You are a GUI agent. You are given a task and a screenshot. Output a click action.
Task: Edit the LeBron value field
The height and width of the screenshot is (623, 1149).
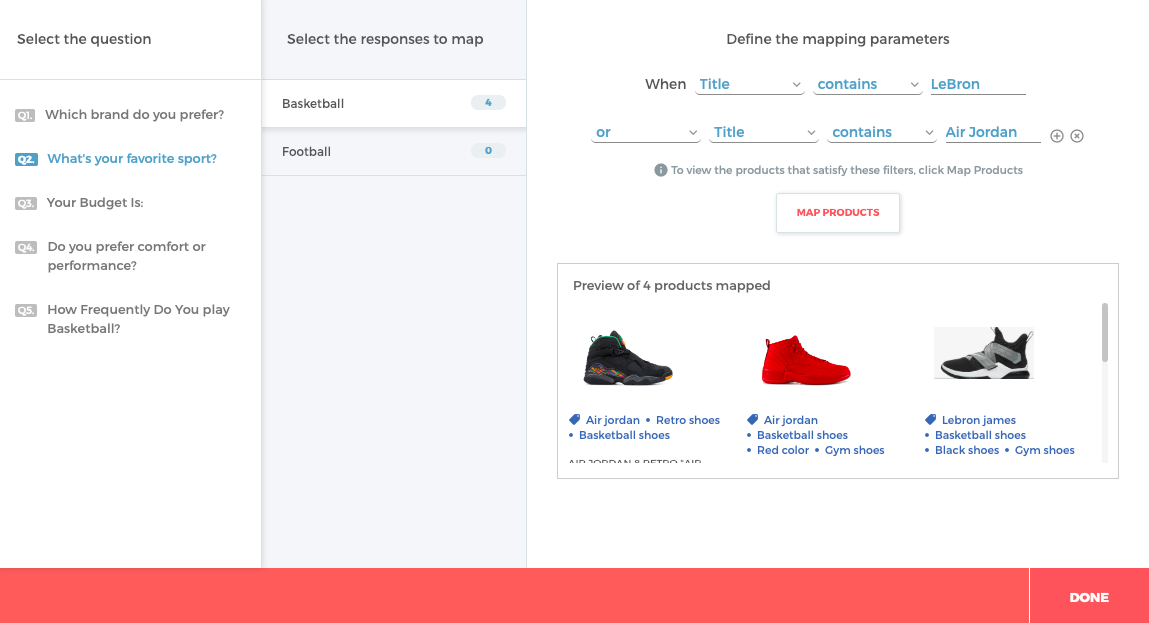point(978,84)
